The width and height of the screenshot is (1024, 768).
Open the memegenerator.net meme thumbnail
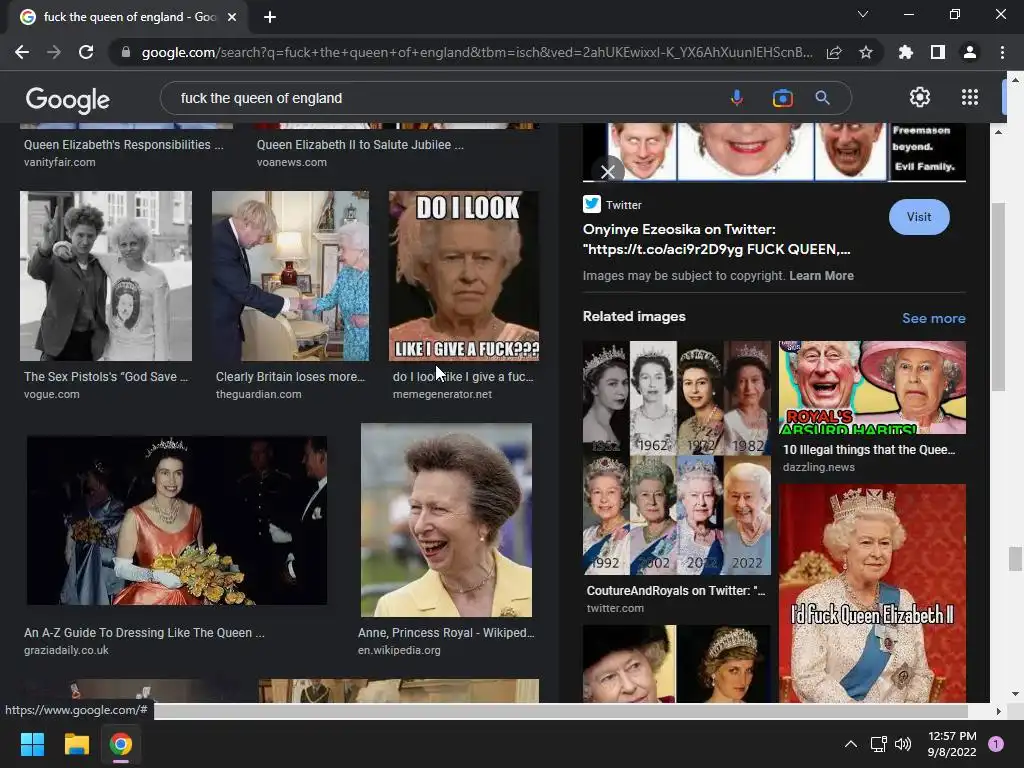coord(464,276)
